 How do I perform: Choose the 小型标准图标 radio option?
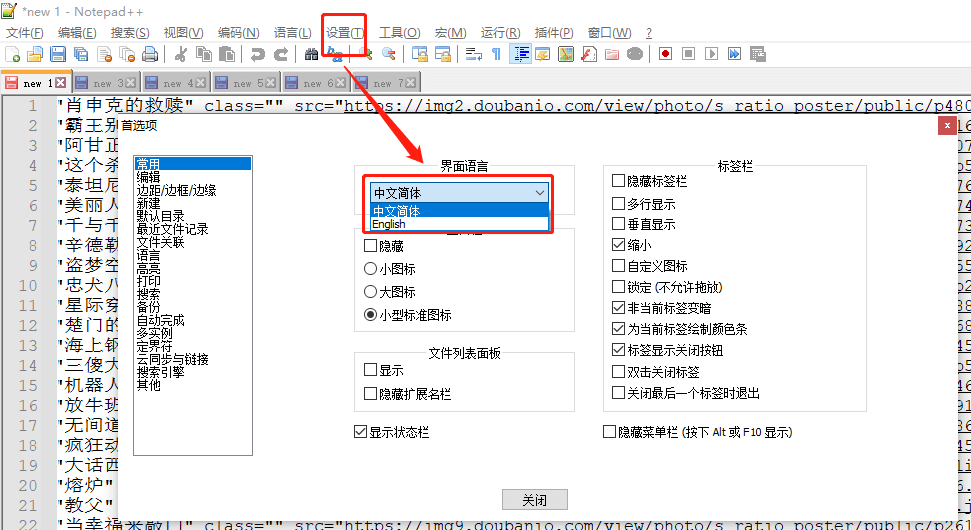[370, 315]
